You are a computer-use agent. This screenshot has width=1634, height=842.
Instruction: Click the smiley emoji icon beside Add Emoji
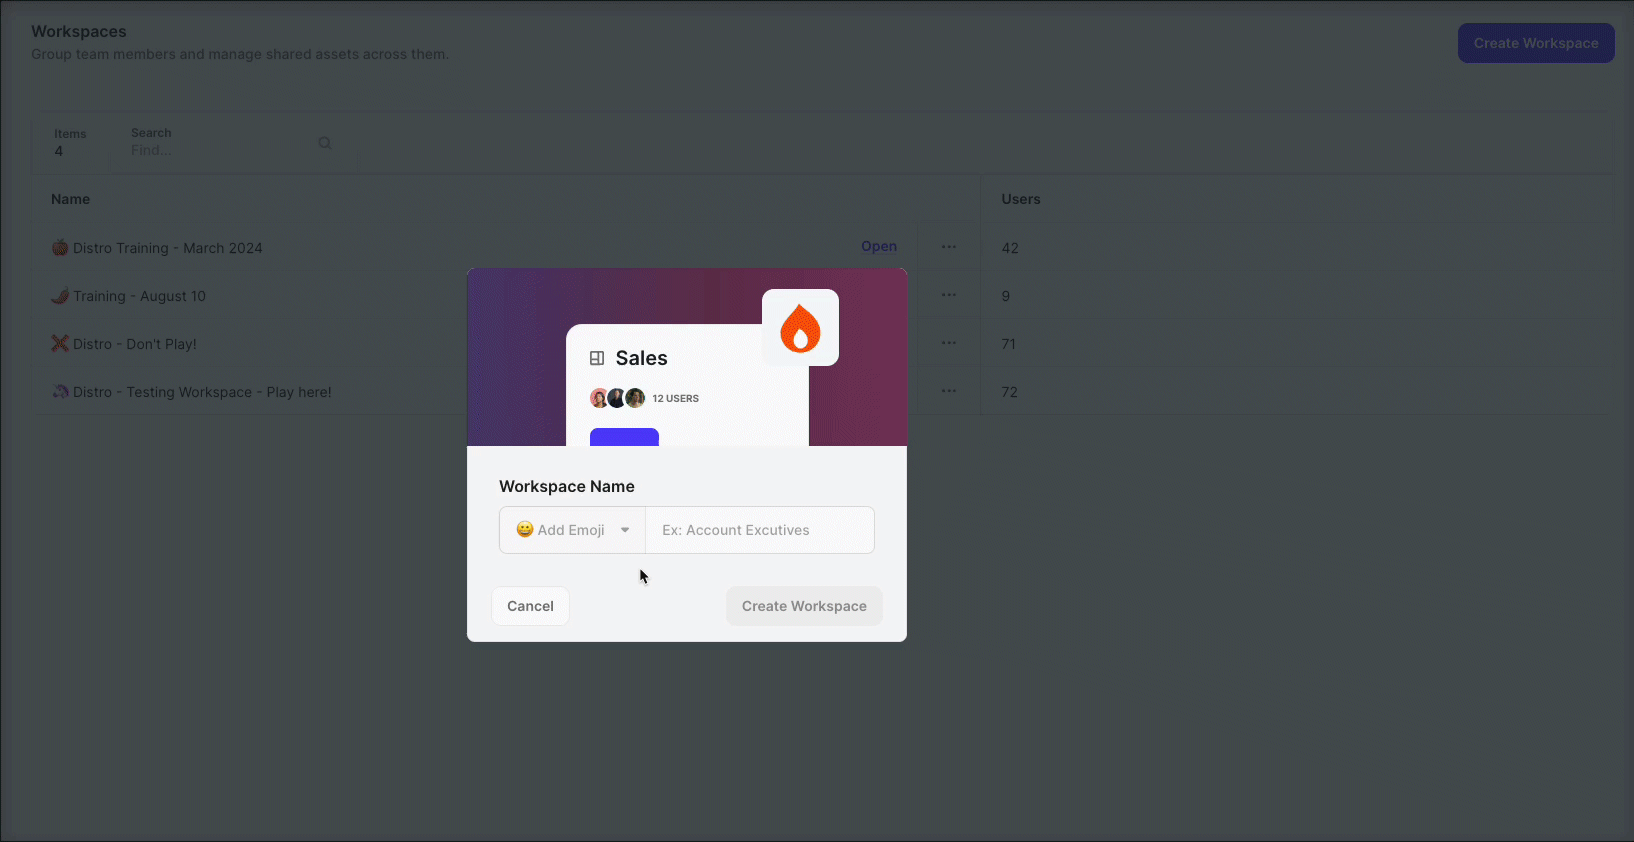pos(524,529)
